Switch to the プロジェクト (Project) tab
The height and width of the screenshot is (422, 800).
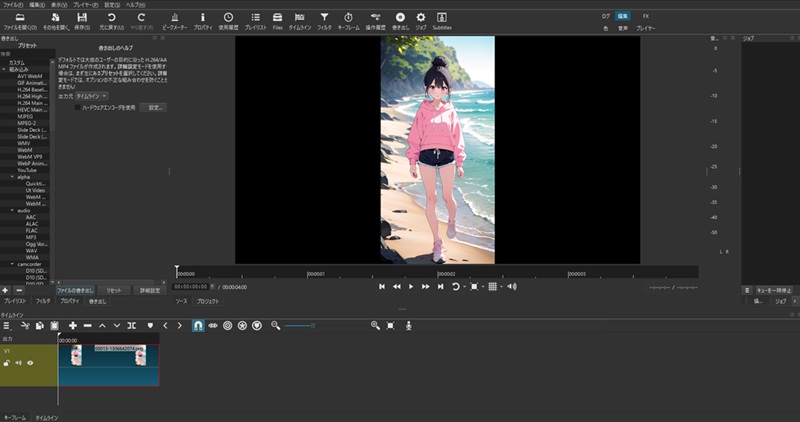(x=207, y=300)
